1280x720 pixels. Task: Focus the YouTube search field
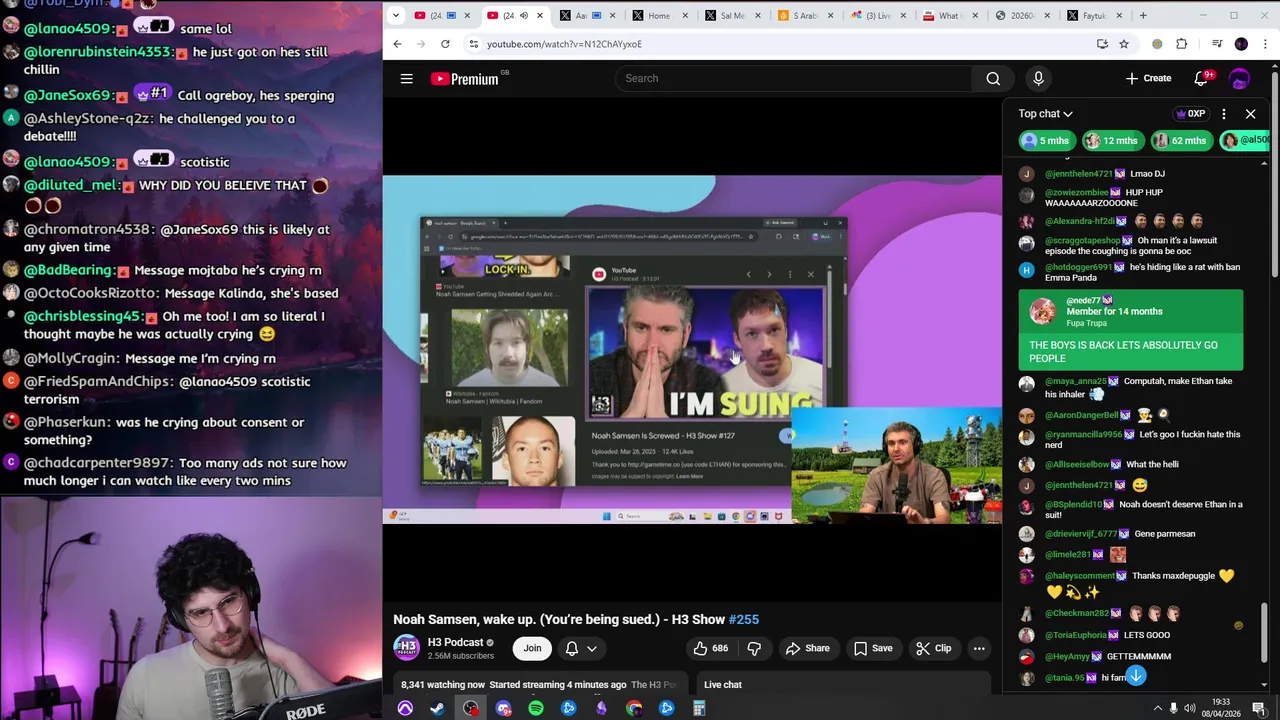[794, 78]
